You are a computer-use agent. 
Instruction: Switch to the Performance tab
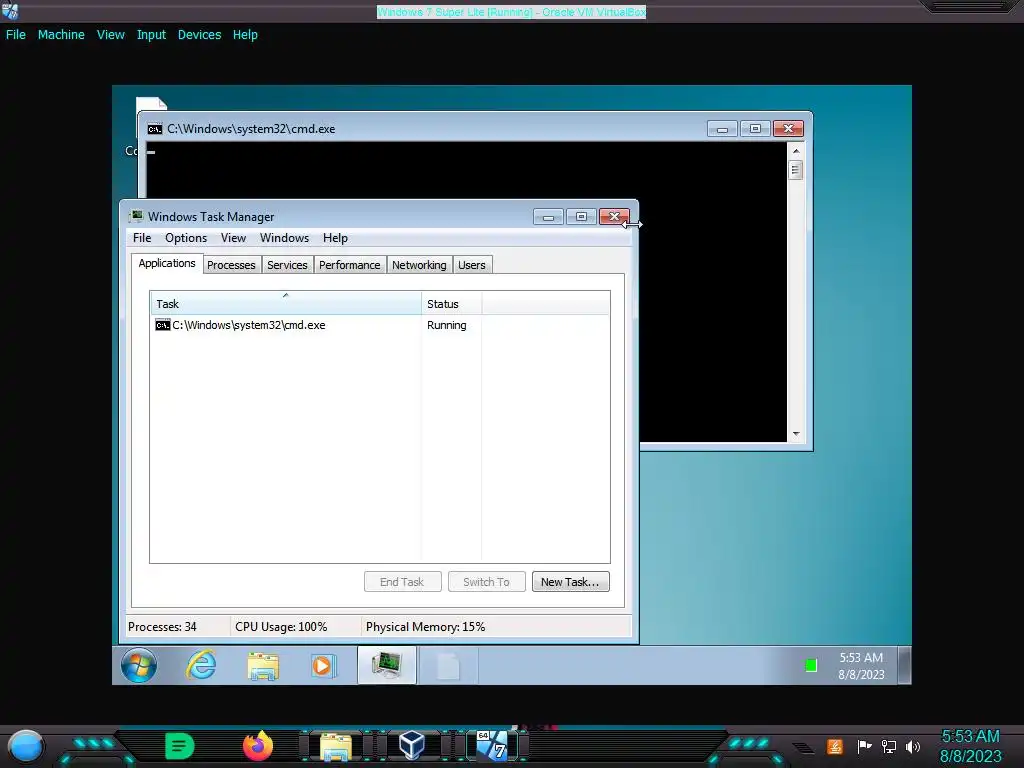[x=349, y=264]
